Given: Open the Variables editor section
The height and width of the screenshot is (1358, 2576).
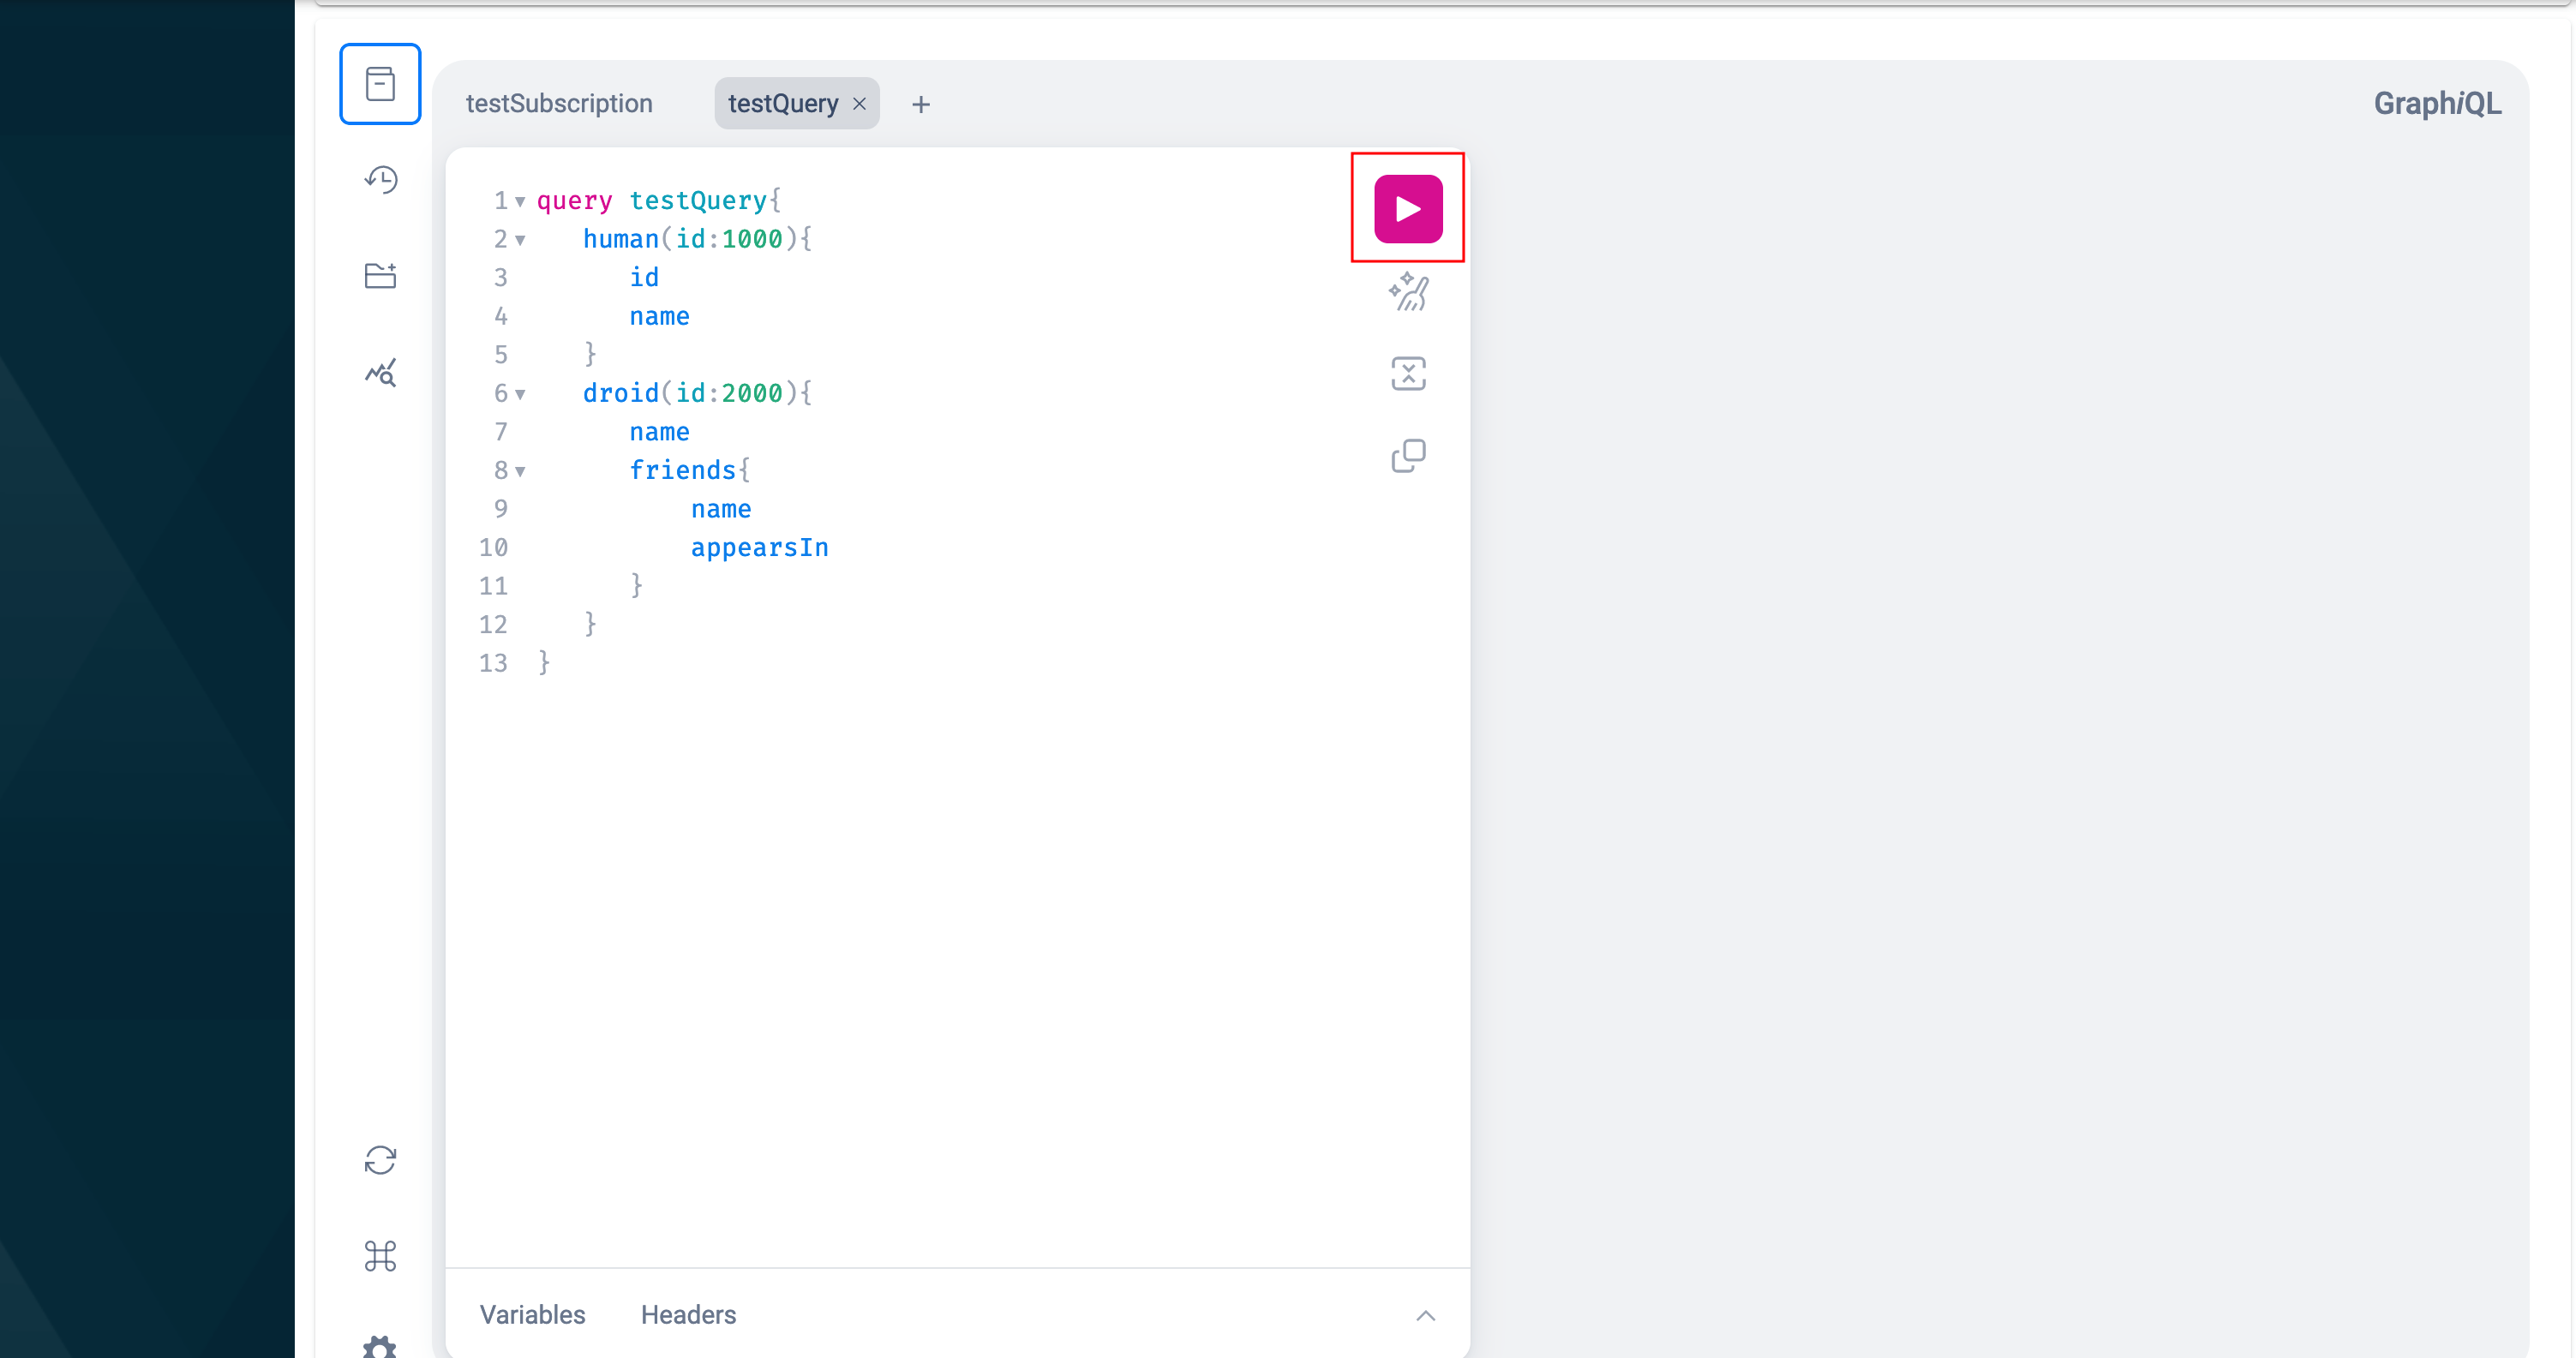Looking at the screenshot, I should (532, 1314).
